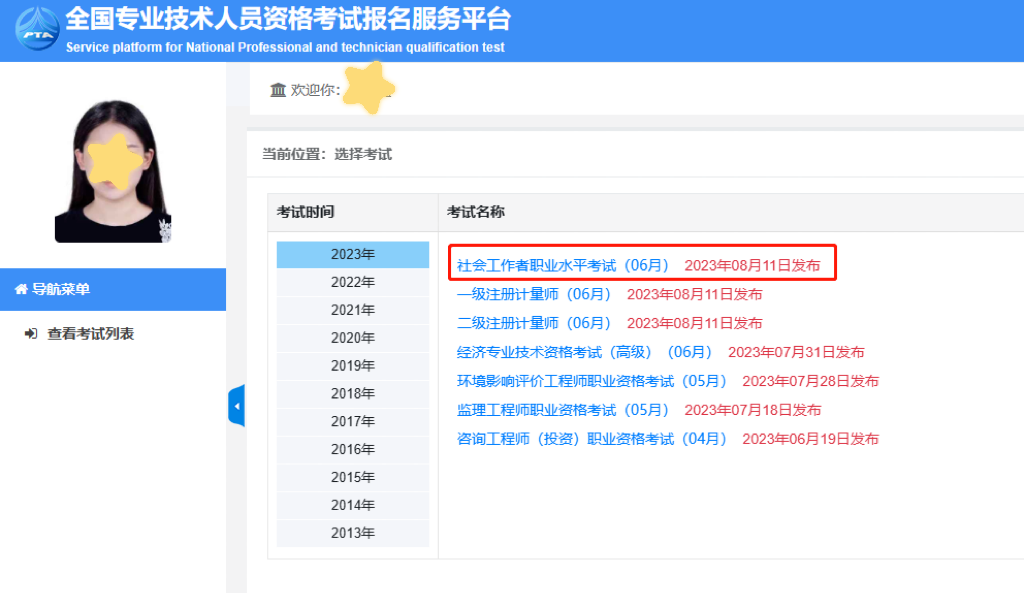Open 一级注册计量师 (06月) exam link
This screenshot has width=1024, height=593.
click(534, 294)
